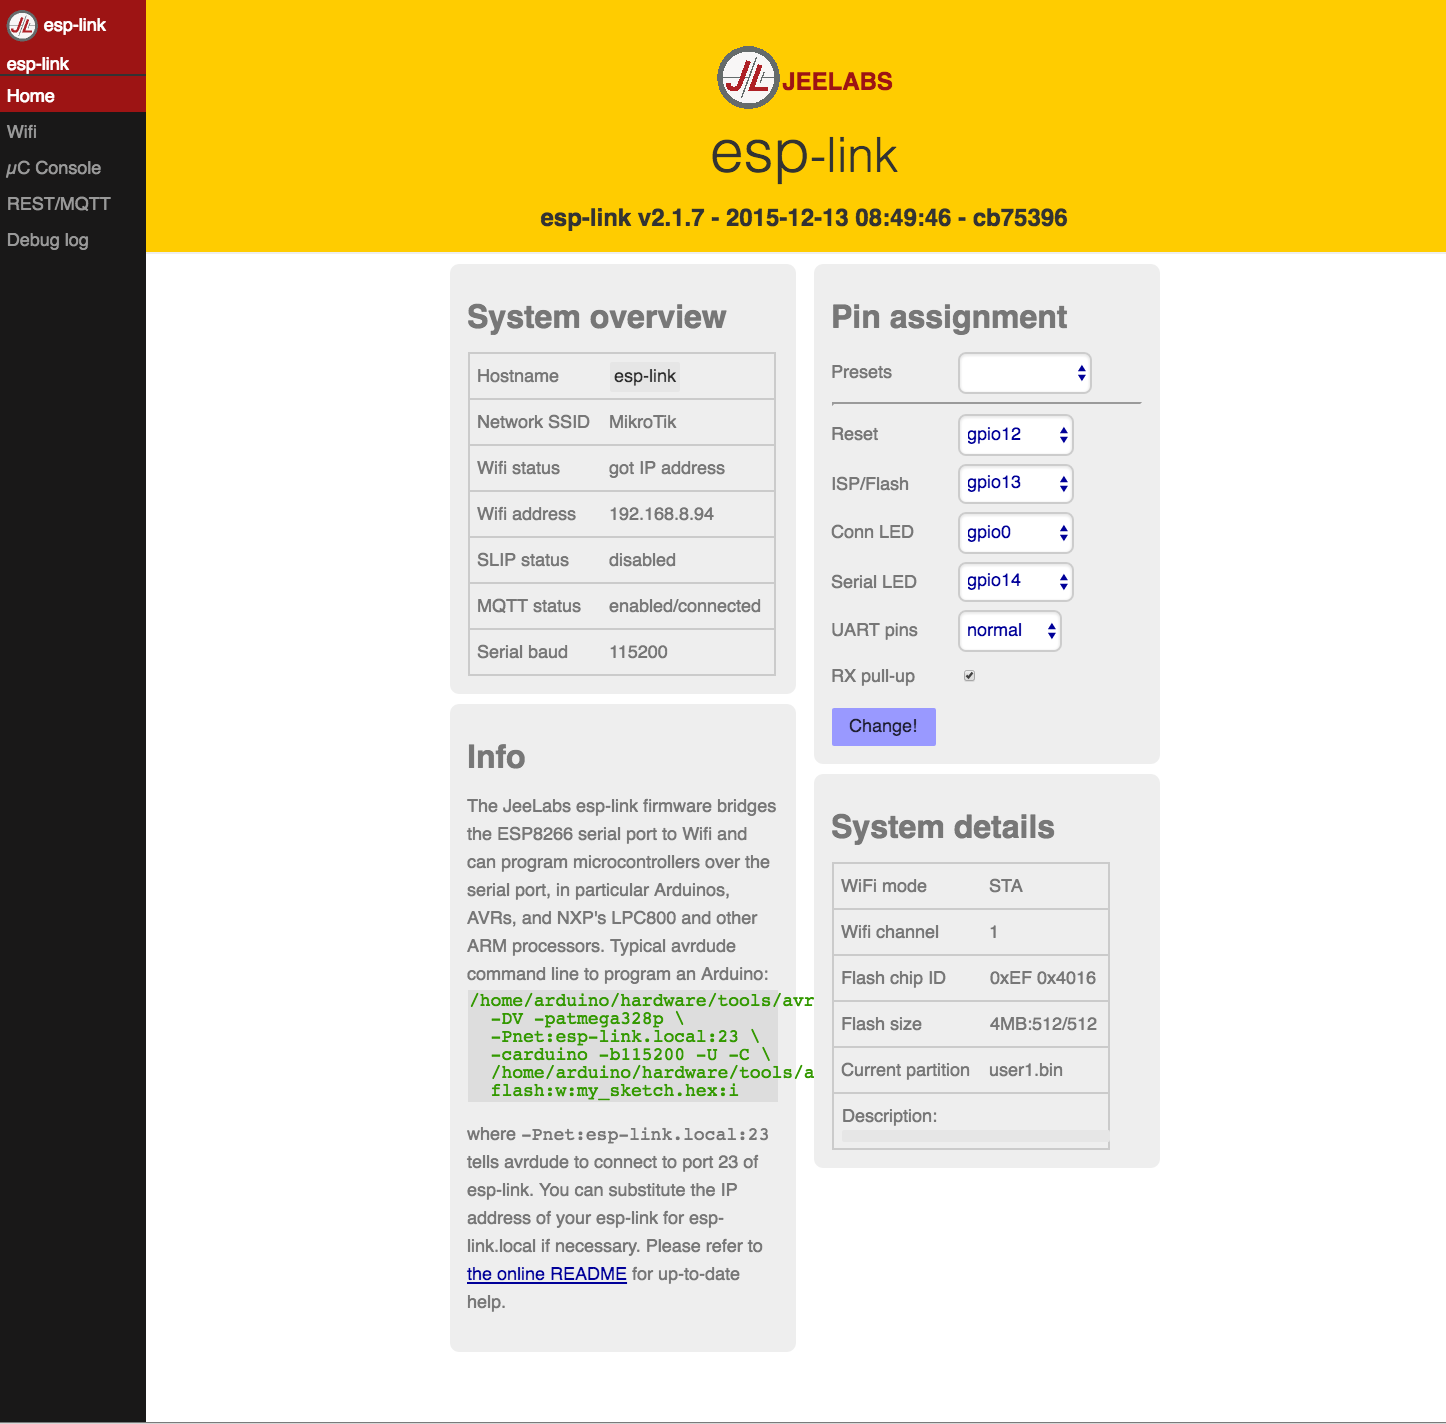
Task: Click the MQTT status value enabled/connected
Action: pos(685,606)
